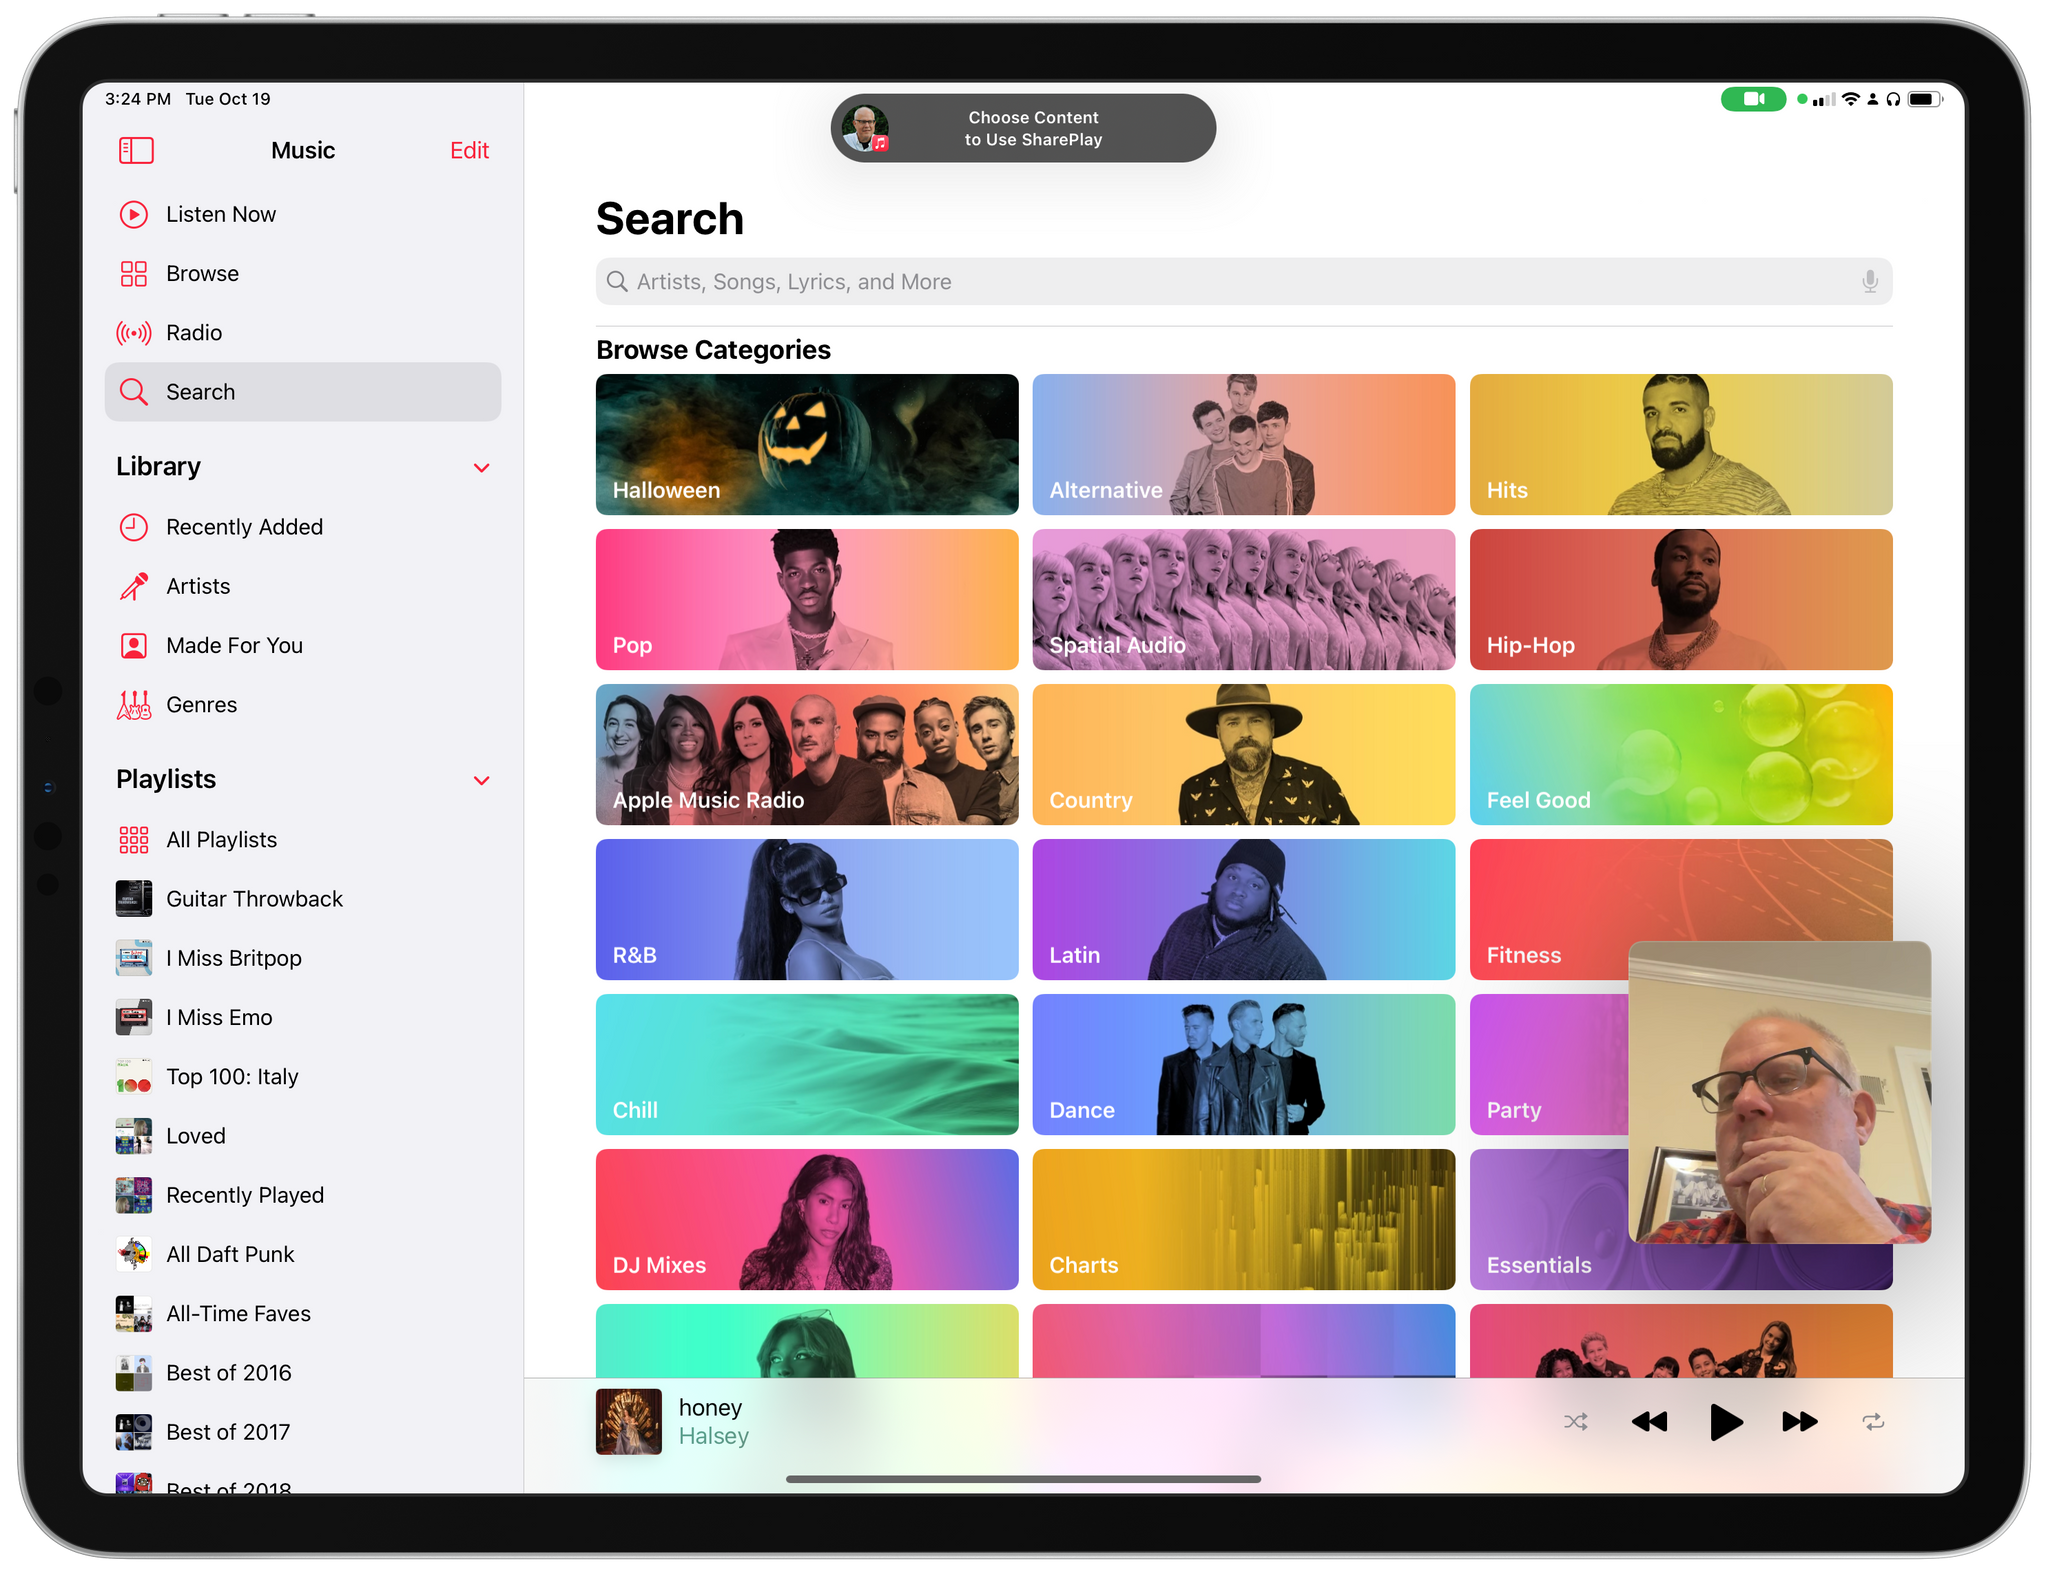Image resolution: width=2048 pixels, height=1576 pixels.
Task: Open the Chill category
Action: tap(807, 1065)
